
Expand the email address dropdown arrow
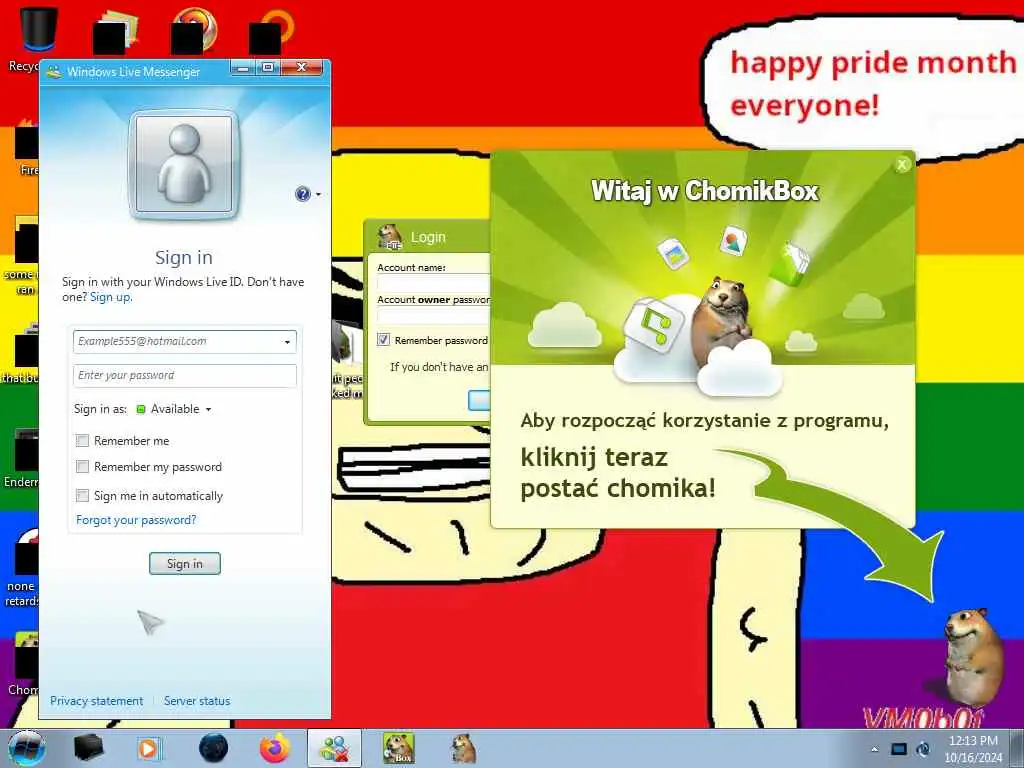click(x=287, y=342)
